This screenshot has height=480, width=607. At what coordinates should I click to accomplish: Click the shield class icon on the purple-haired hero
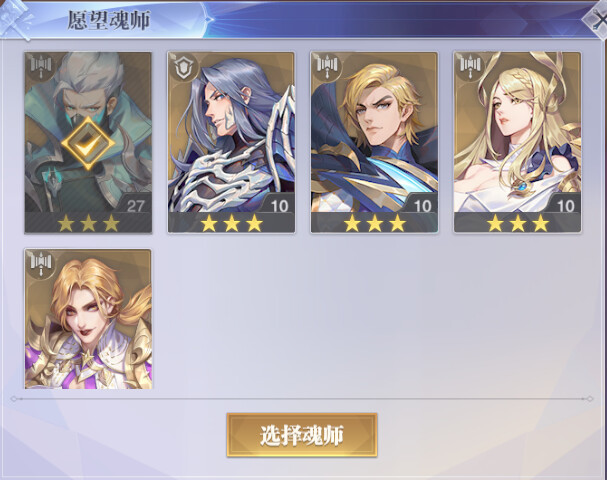(183, 67)
